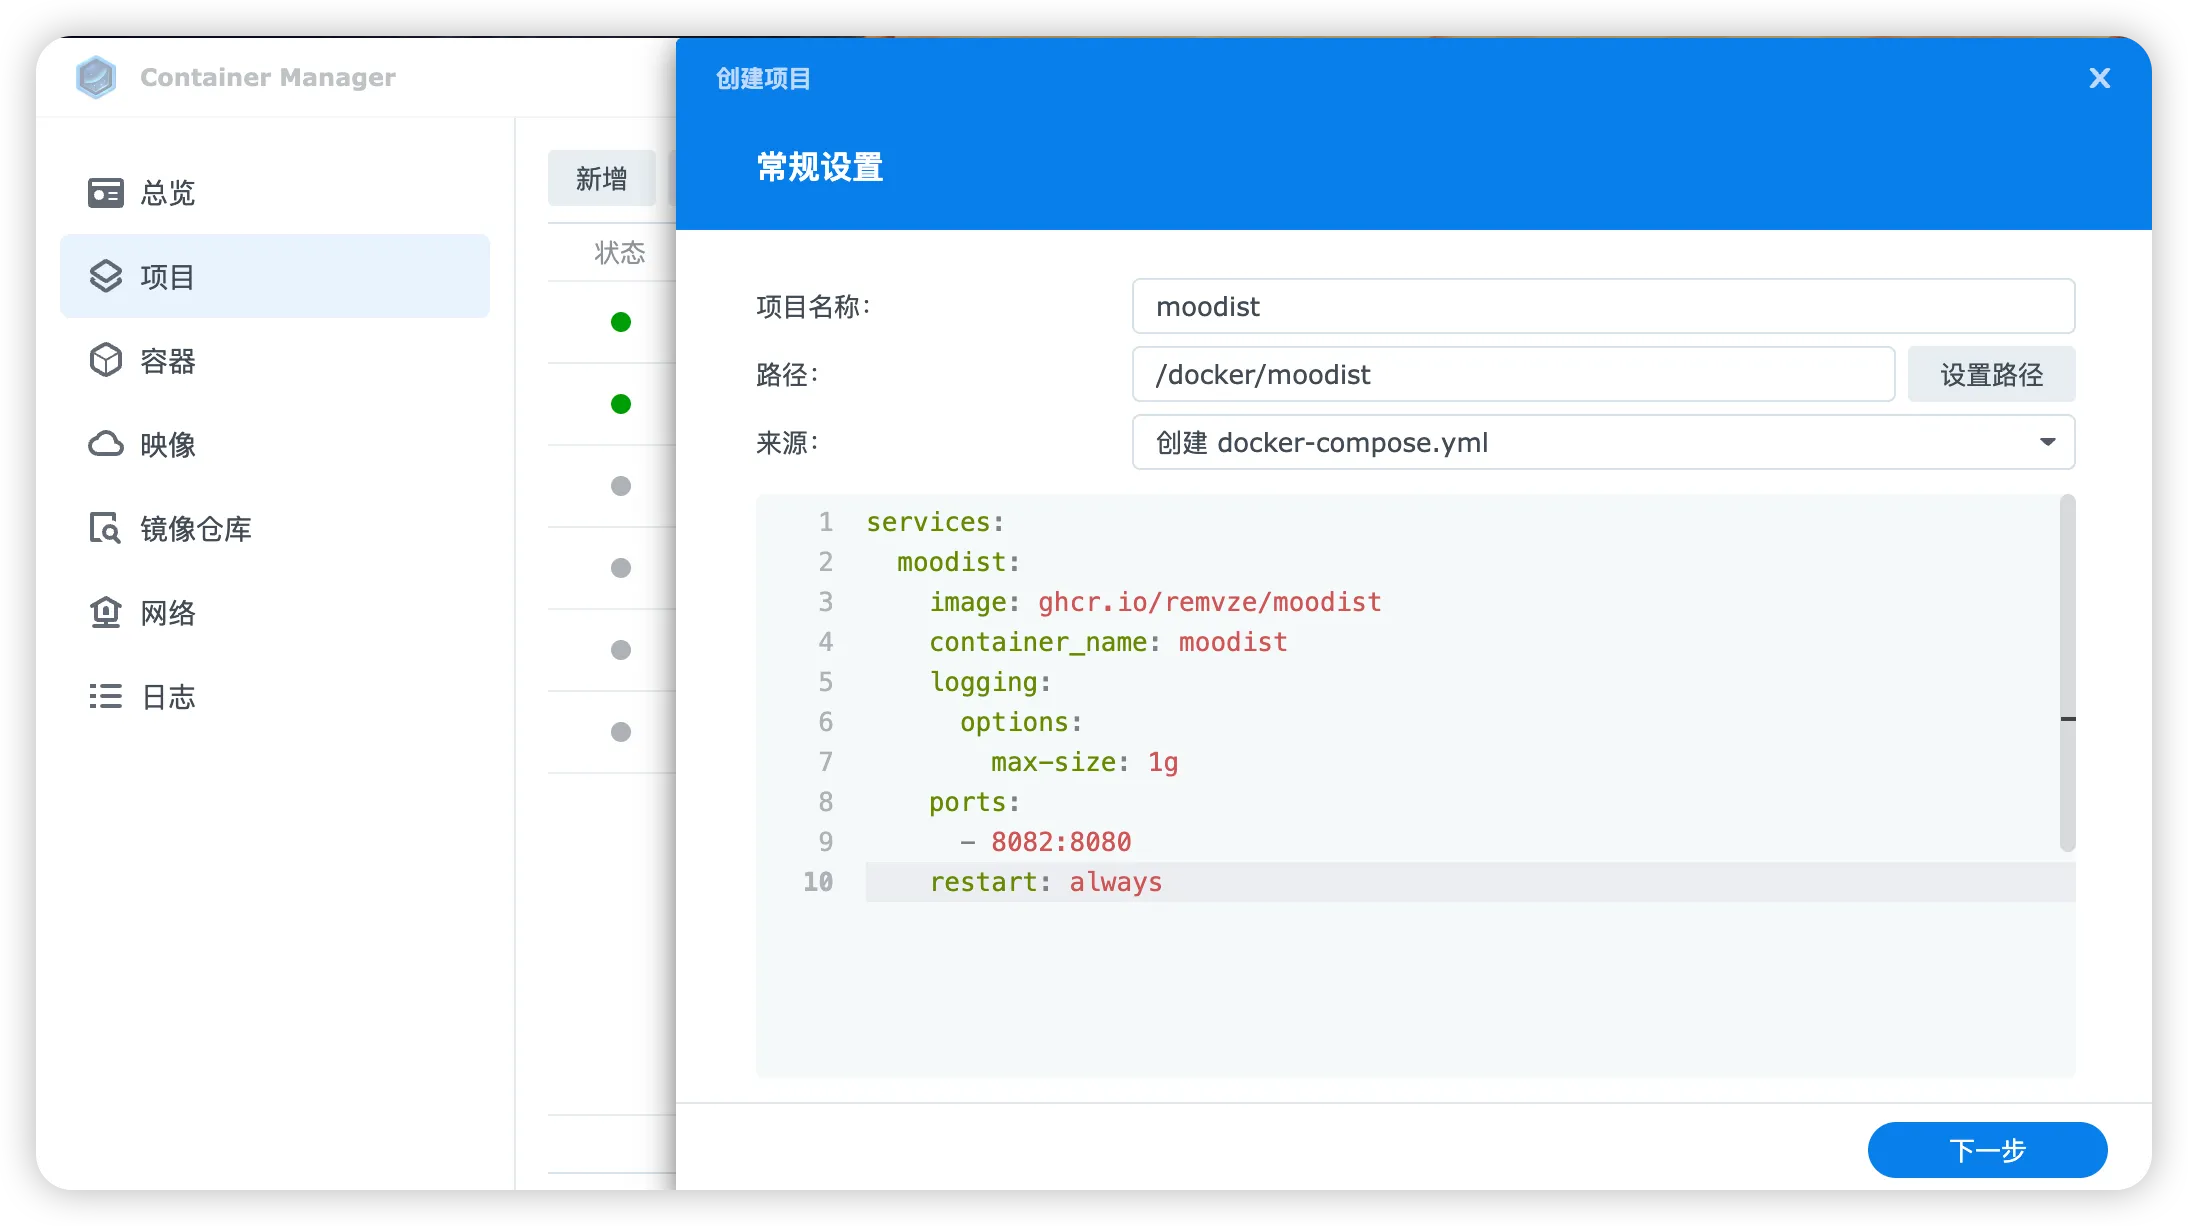Click line 1 'services:' in editor
The width and height of the screenshot is (2188, 1226).
pyautogui.click(x=934, y=522)
